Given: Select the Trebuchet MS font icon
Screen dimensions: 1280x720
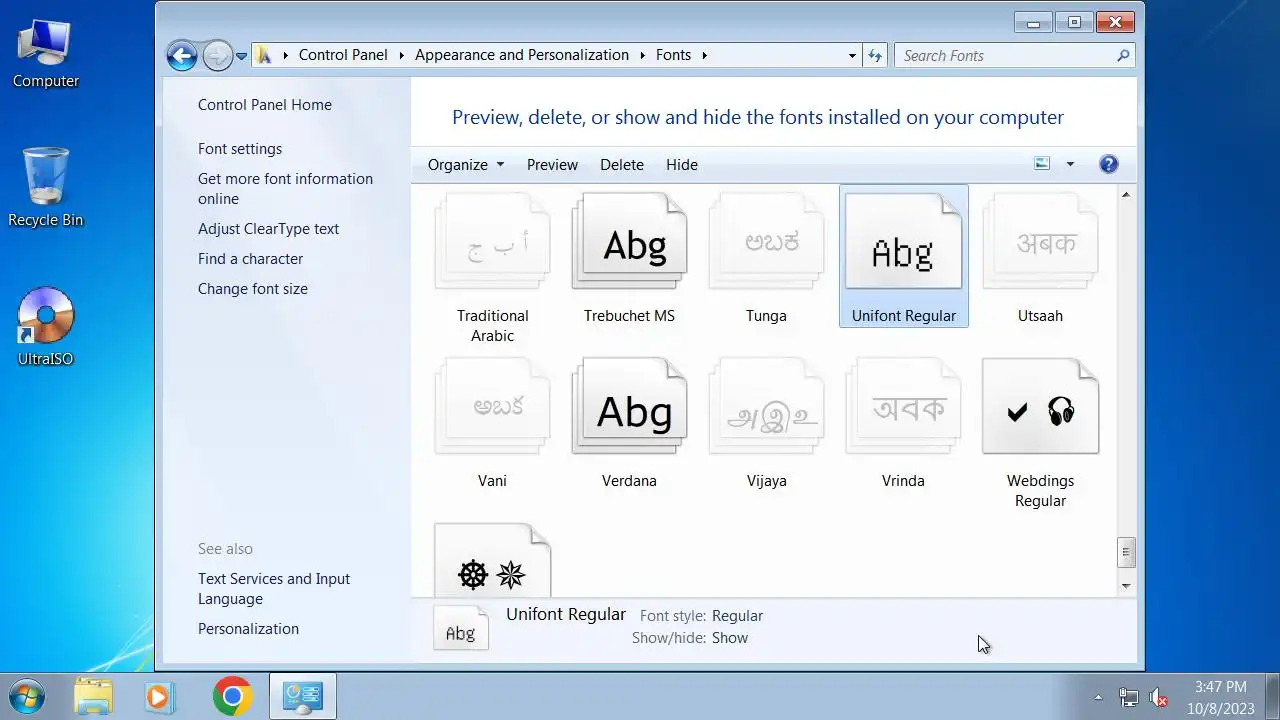Looking at the screenshot, I should pyautogui.click(x=629, y=243).
